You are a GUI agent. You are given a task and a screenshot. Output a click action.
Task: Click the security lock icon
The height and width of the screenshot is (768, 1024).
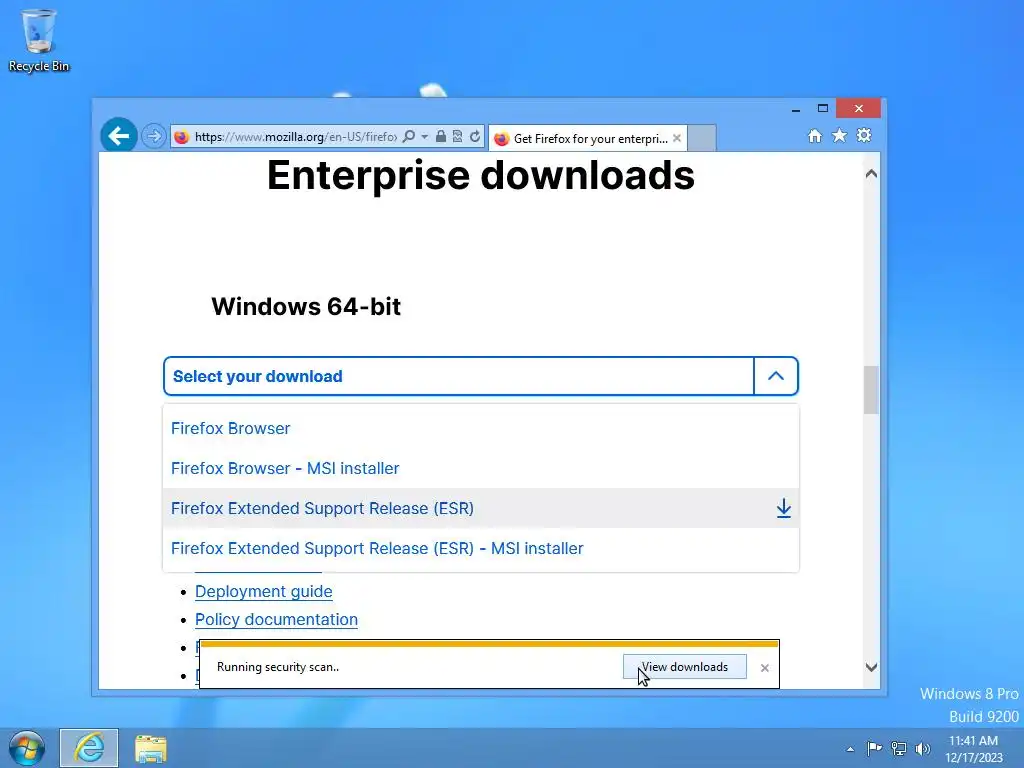pyautogui.click(x=441, y=136)
